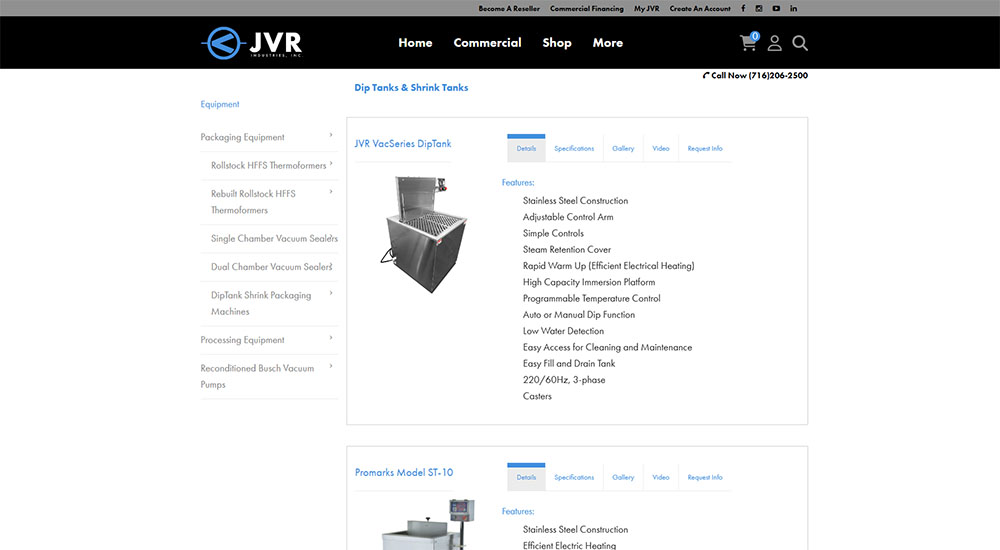Click the Call Now phone number
The width and height of the screenshot is (1000, 550).
(x=755, y=75)
